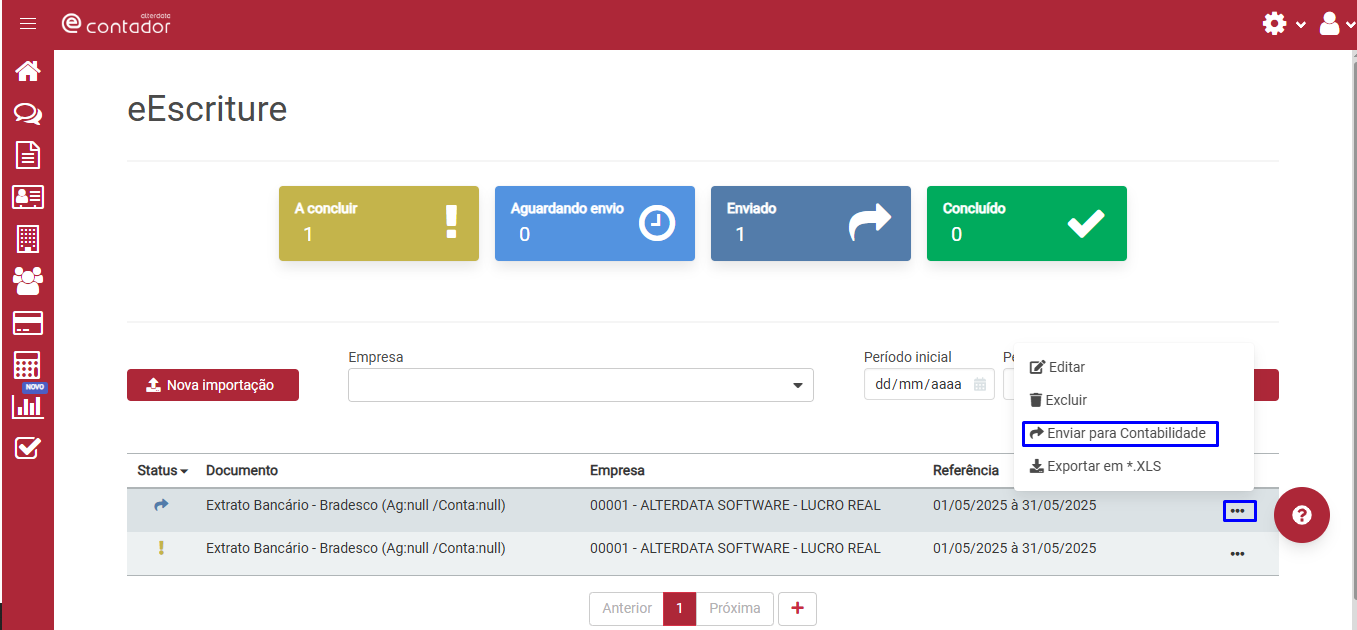Image resolution: width=1357 pixels, height=630 pixels.
Task: Open the people group sidebar icon
Action: click(x=28, y=281)
